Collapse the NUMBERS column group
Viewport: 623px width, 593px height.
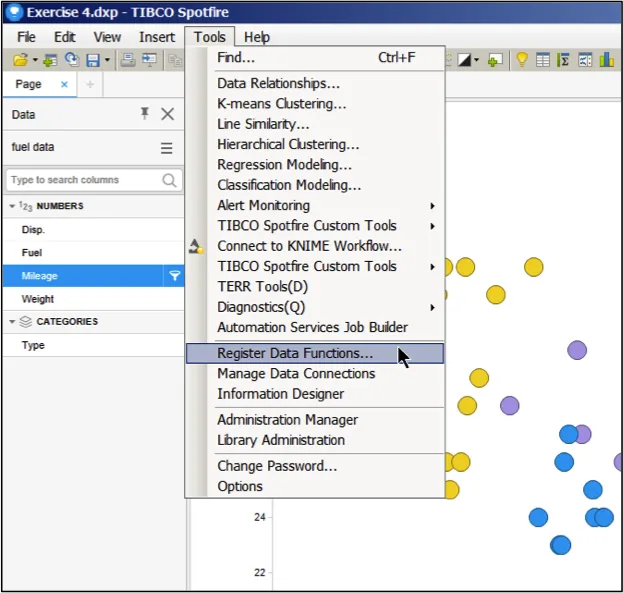(x=12, y=206)
